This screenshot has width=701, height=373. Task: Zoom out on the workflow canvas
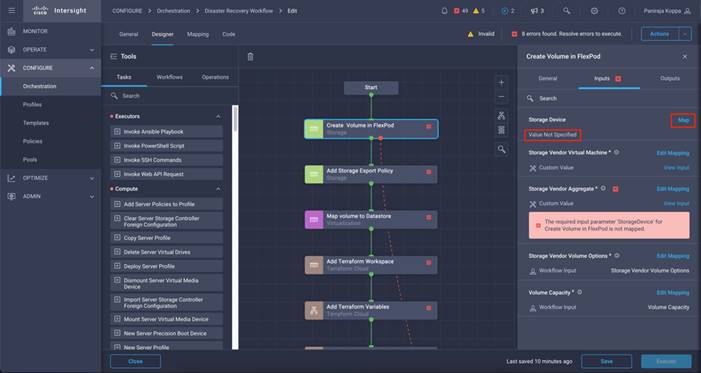(501, 97)
